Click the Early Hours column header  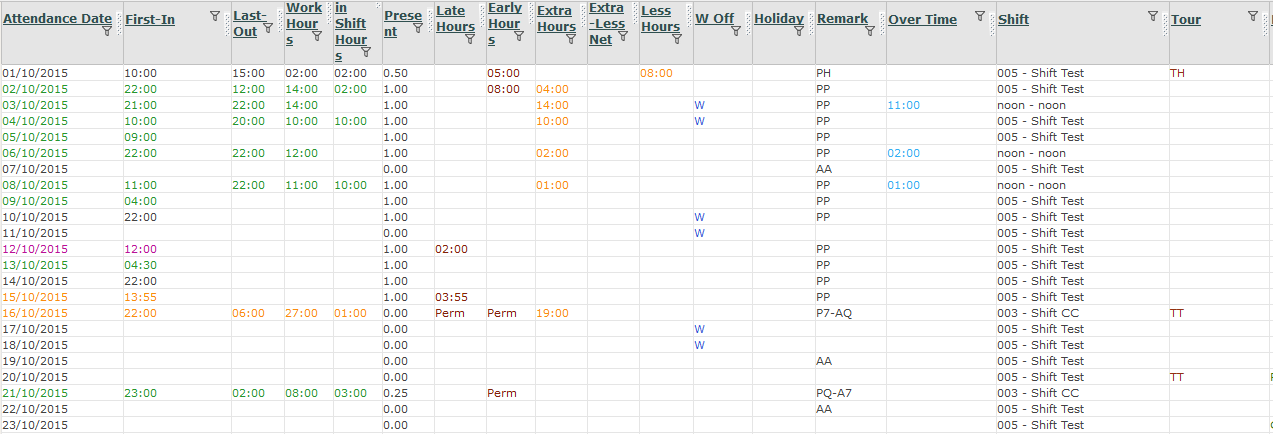coord(504,23)
